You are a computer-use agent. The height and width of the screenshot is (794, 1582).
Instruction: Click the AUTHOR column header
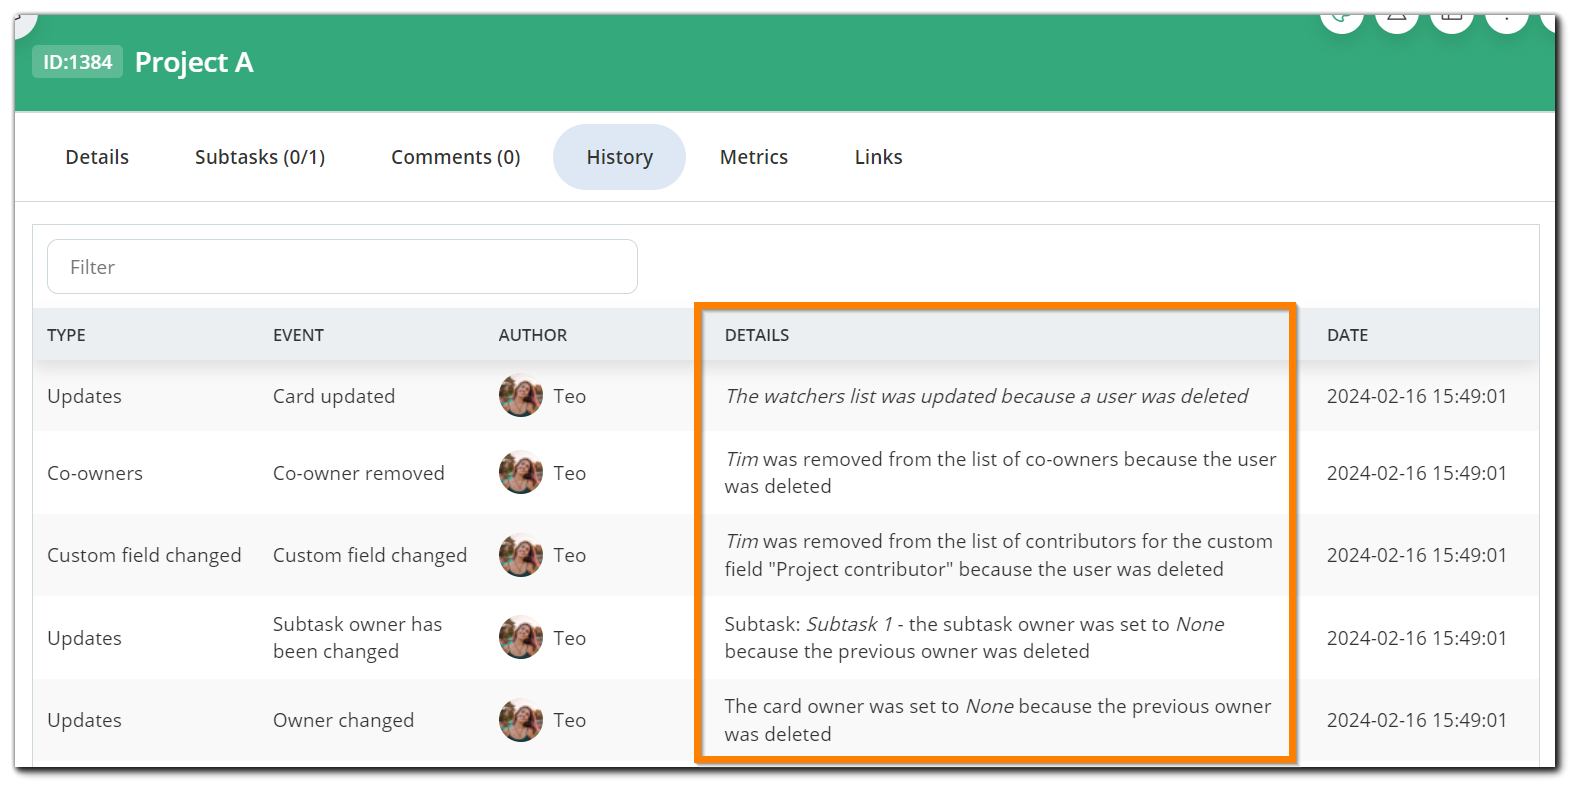[x=532, y=335]
